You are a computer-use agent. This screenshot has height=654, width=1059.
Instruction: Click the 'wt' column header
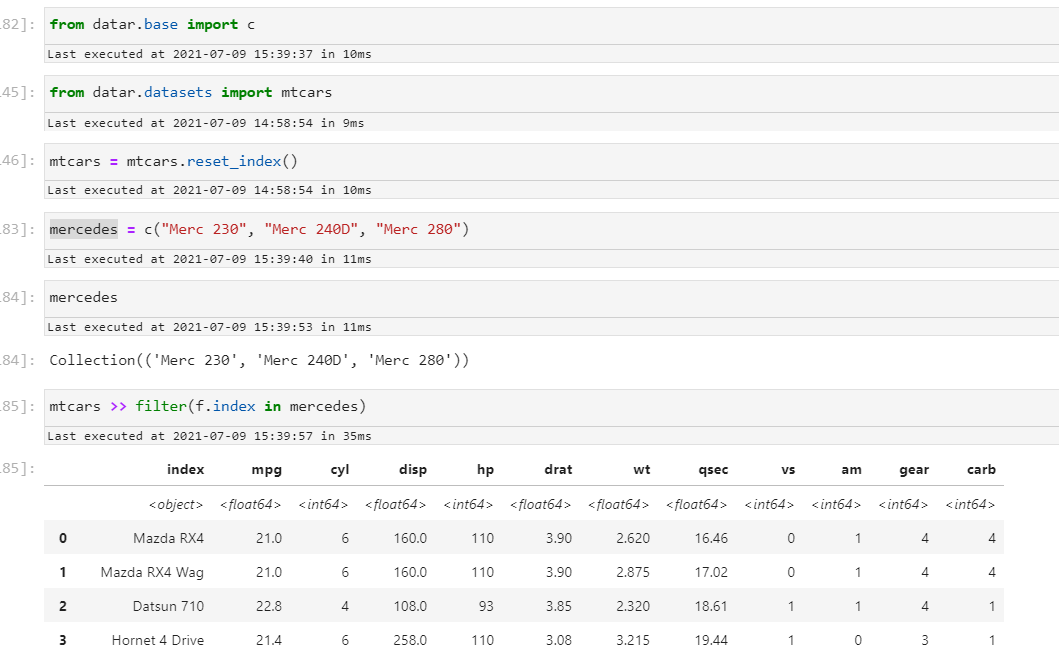tap(642, 470)
